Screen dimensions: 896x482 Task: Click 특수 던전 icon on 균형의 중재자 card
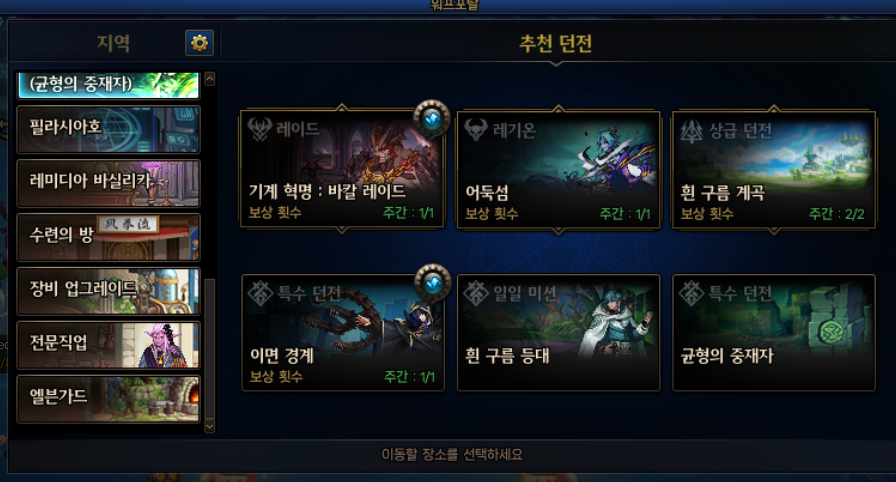691,294
